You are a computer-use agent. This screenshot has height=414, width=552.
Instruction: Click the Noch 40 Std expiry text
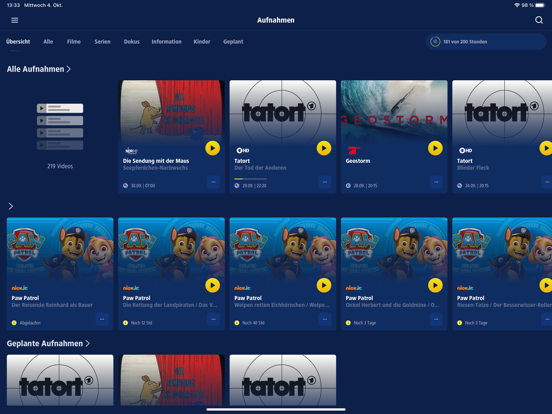(253, 323)
